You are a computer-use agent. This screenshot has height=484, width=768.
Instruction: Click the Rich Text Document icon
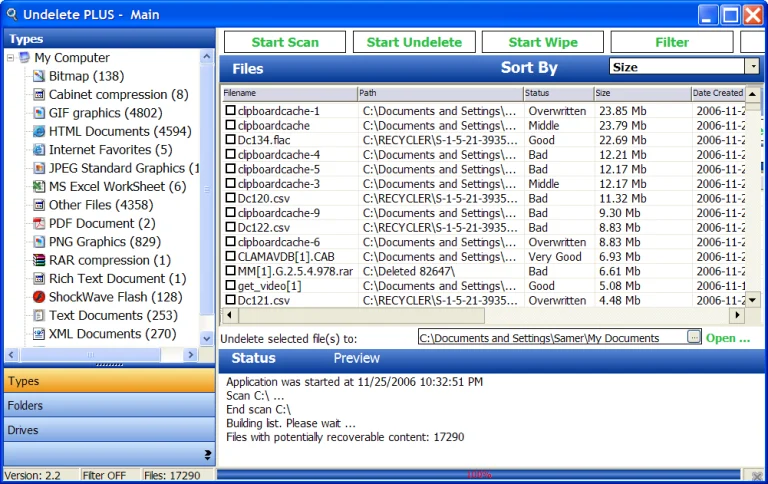(x=39, y=279)
